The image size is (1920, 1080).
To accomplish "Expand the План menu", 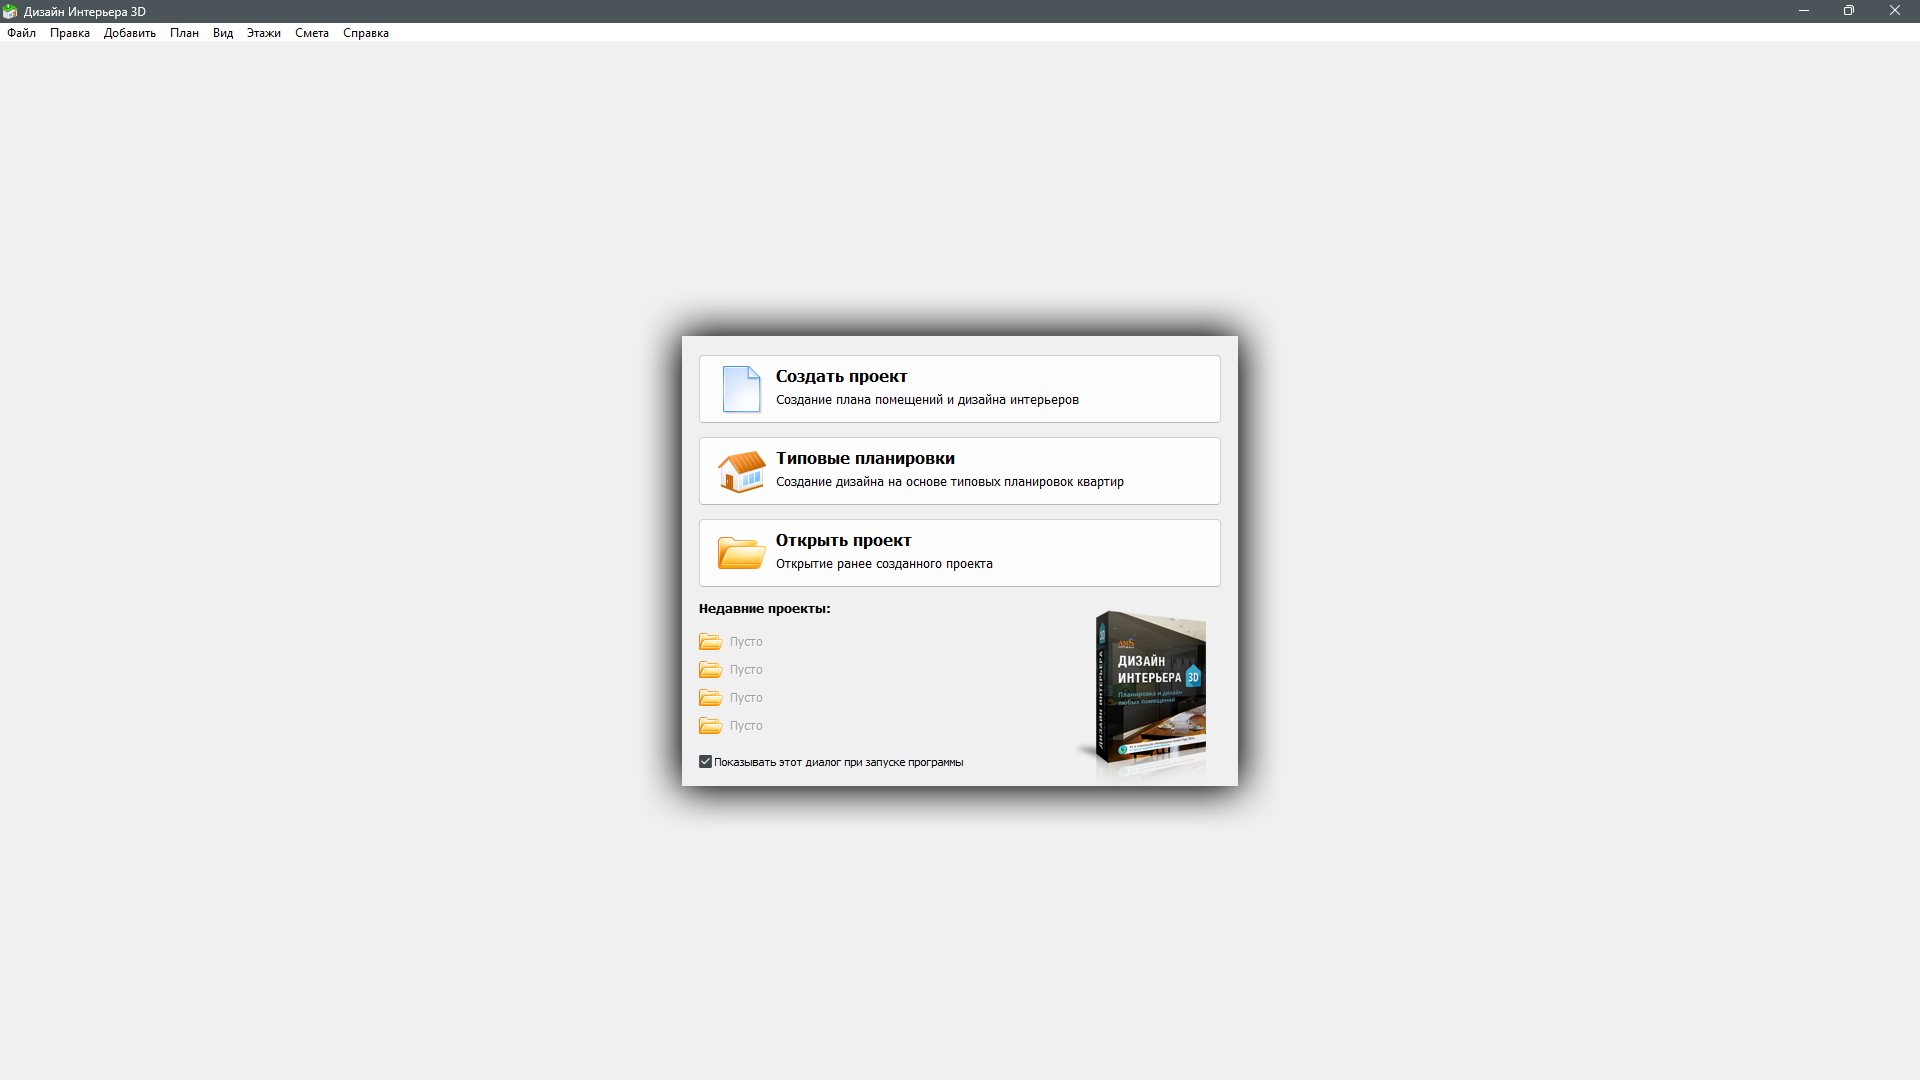I will [184, 33].
